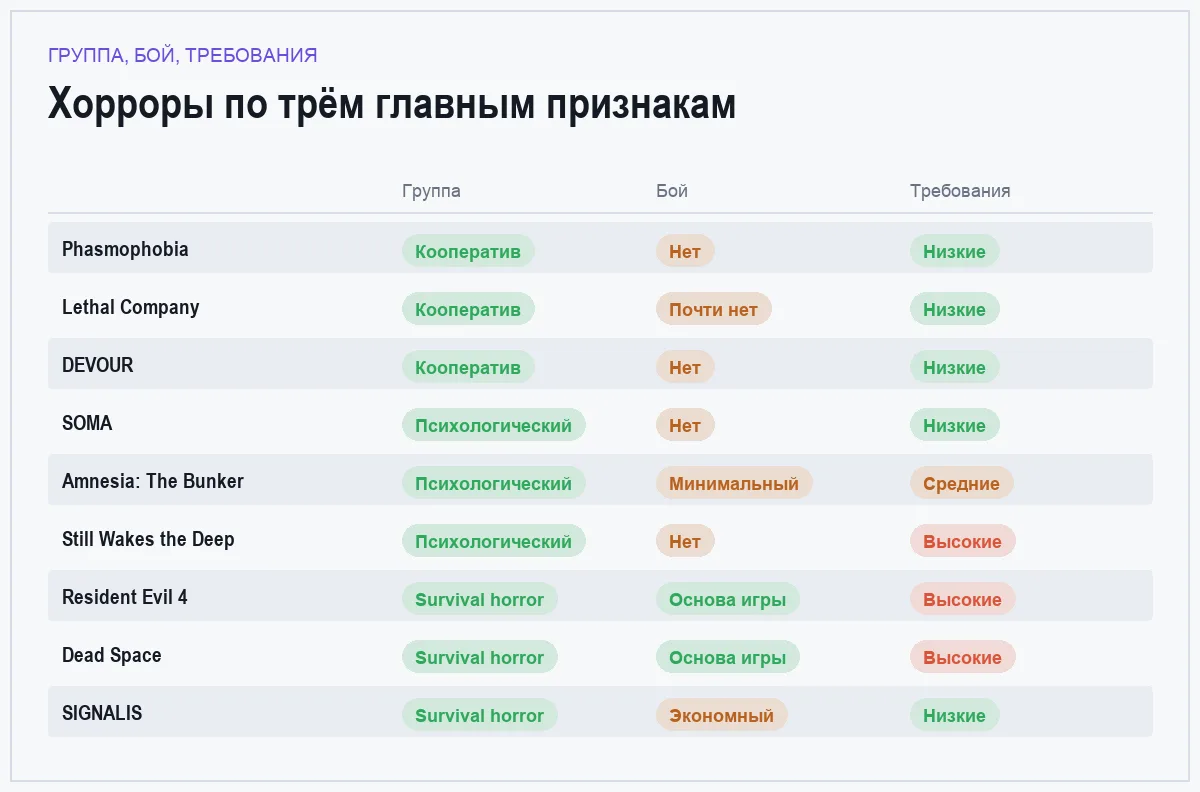Click Низкие tag in DEVOUR row
The image size is (1200, 792).
955,367
